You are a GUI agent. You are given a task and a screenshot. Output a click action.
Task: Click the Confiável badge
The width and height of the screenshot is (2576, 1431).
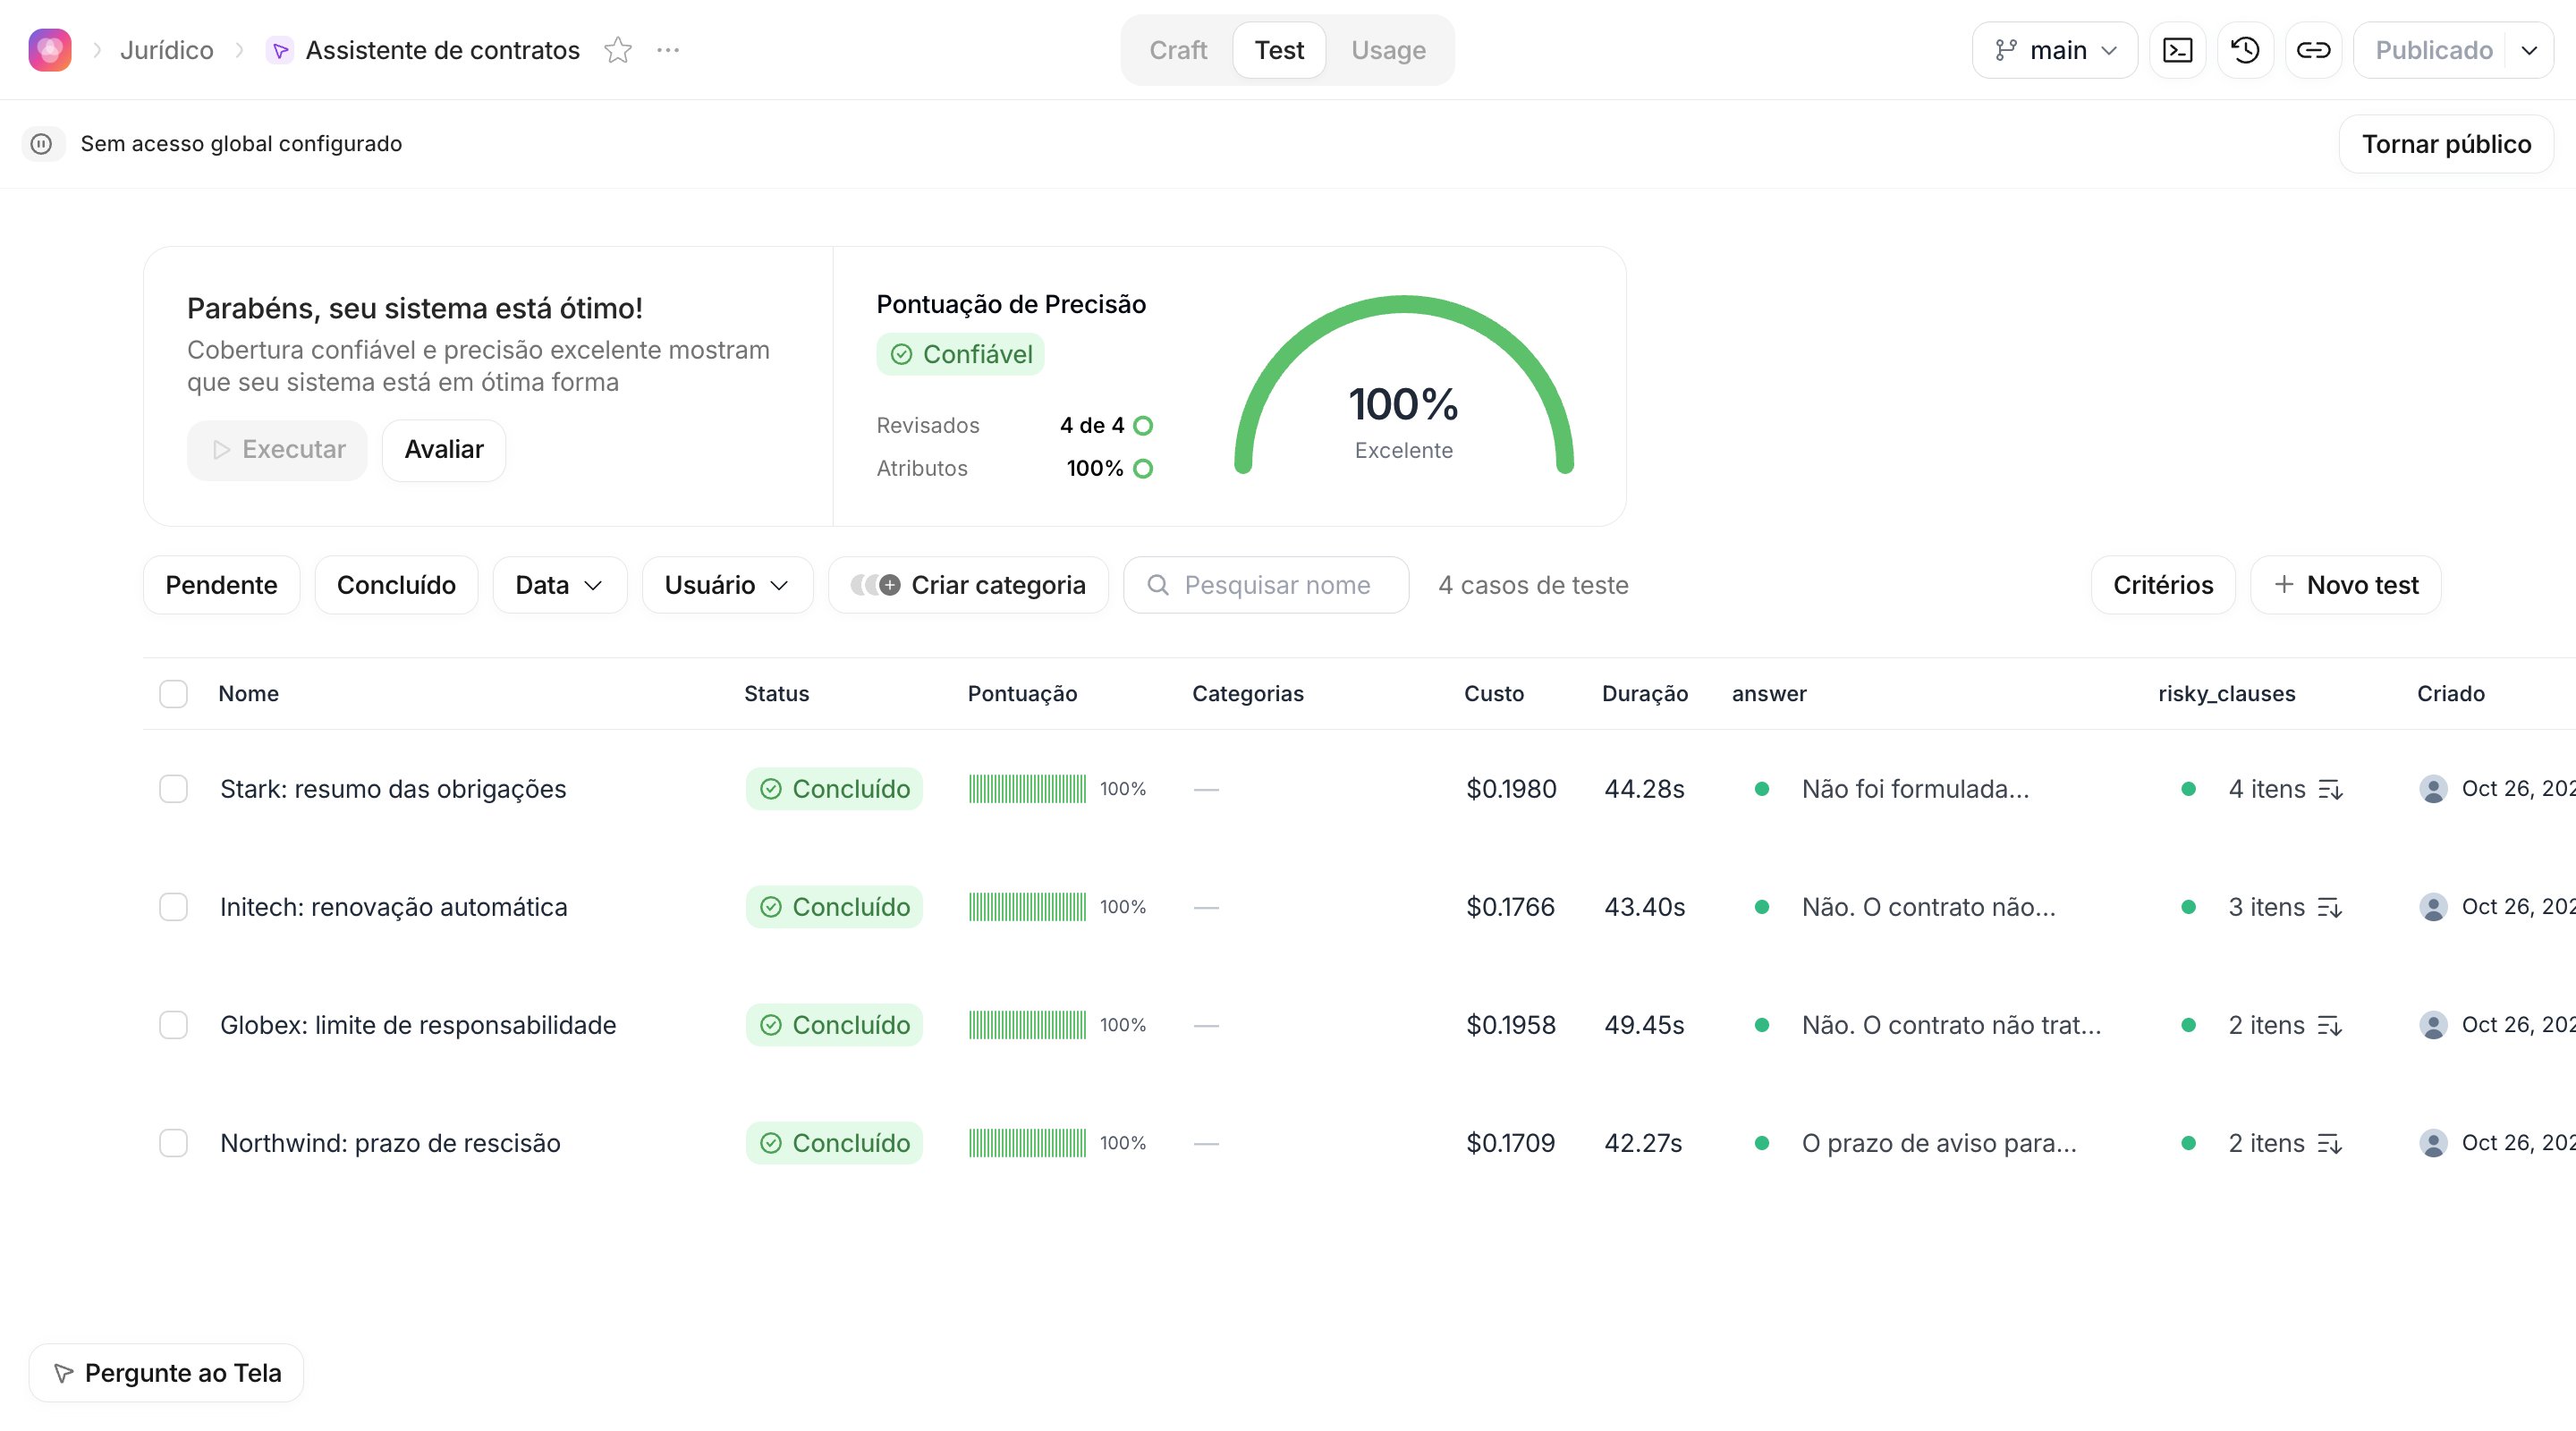pyautogui.click(x=960, y=354)
